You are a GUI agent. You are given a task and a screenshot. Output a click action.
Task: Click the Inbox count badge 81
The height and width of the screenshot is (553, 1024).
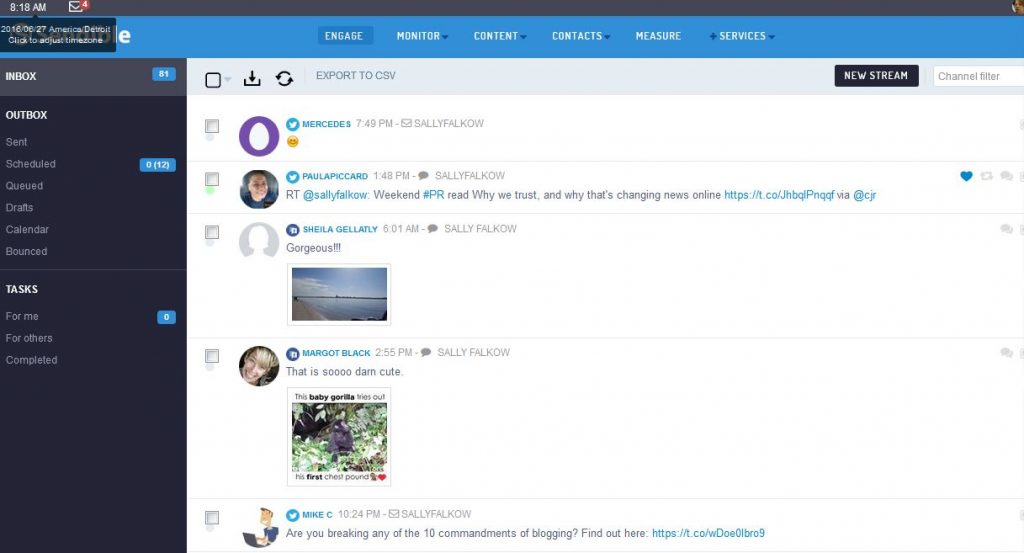(163, 74)
